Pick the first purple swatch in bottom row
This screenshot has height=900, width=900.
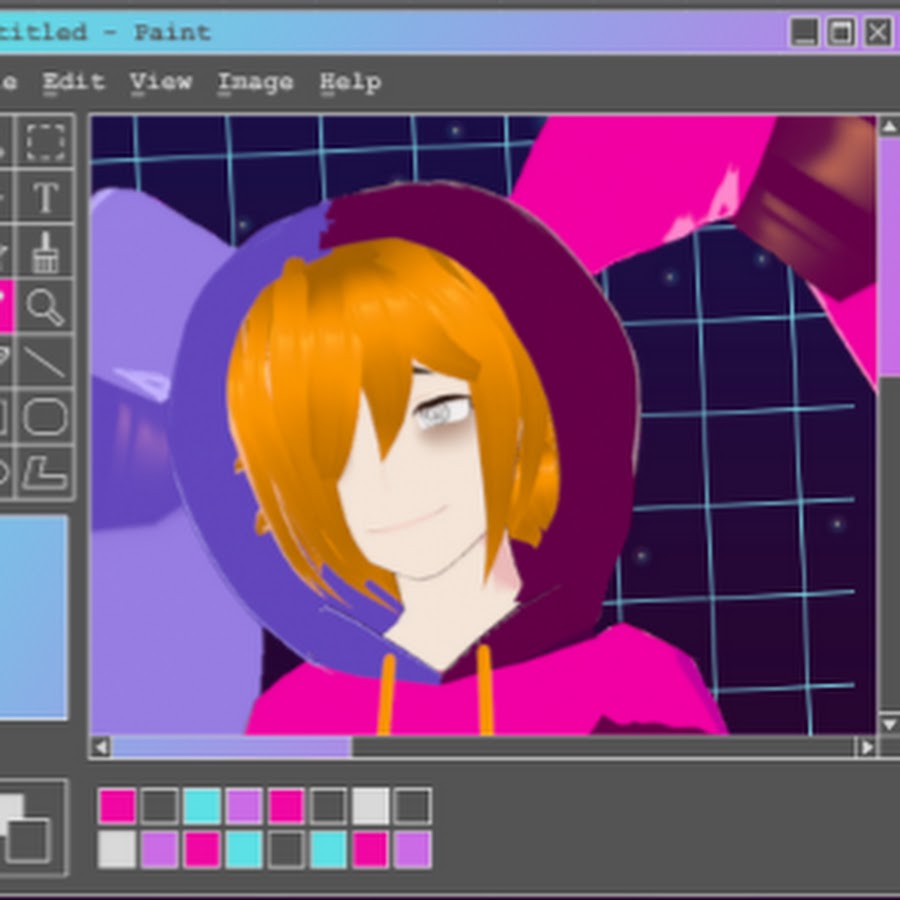pos(160,849)
